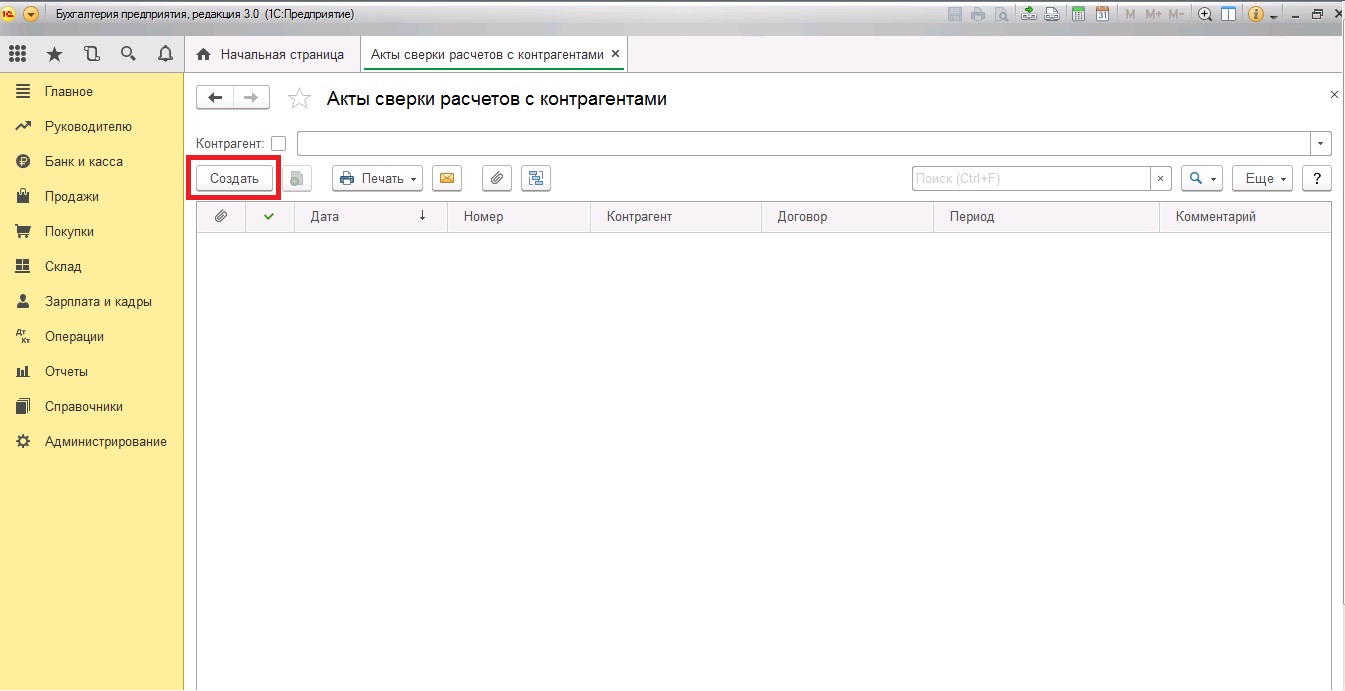The width and height of the screenshot is (1345, 691).
Task: Switch to the Начальная страница tab
Action: (271, 55)
